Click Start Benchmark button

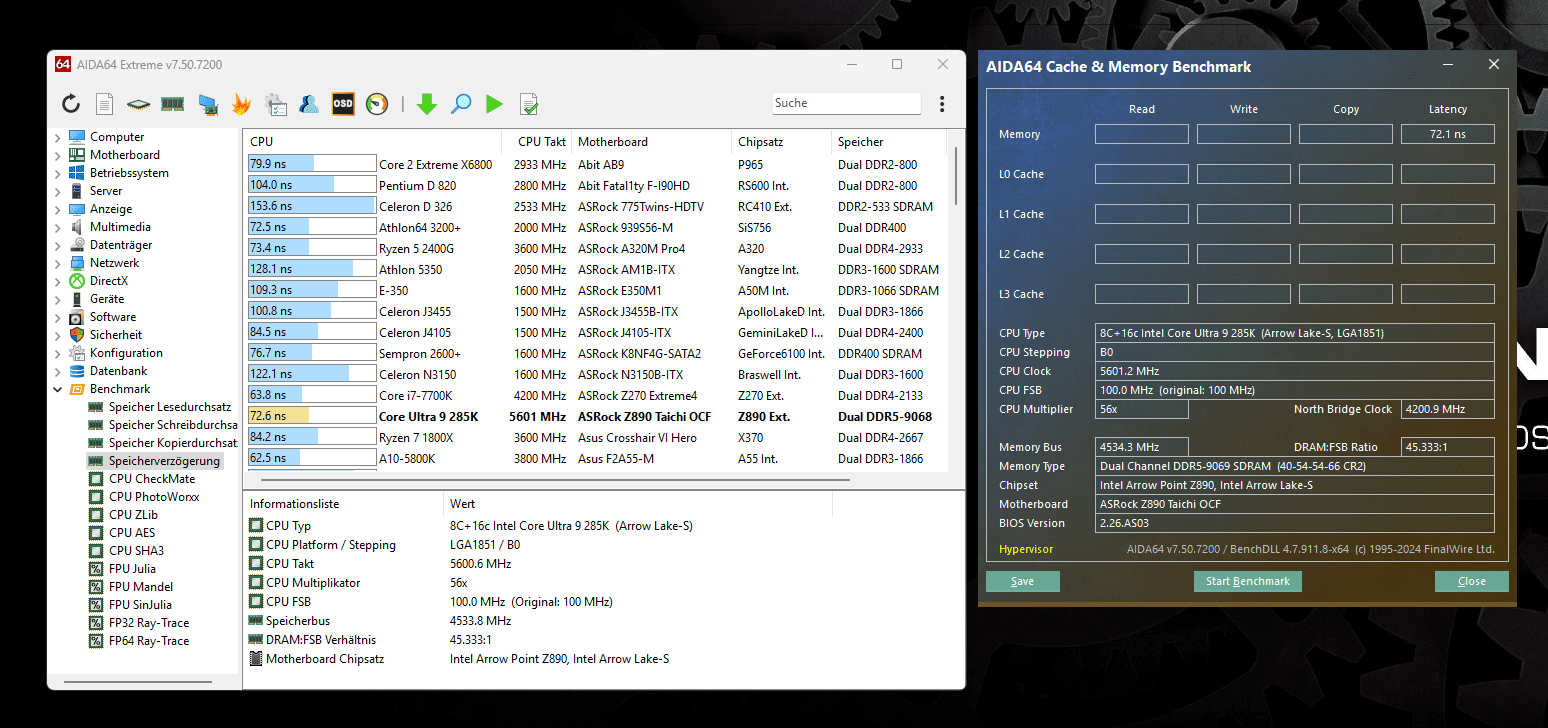tap(1247, 581)
